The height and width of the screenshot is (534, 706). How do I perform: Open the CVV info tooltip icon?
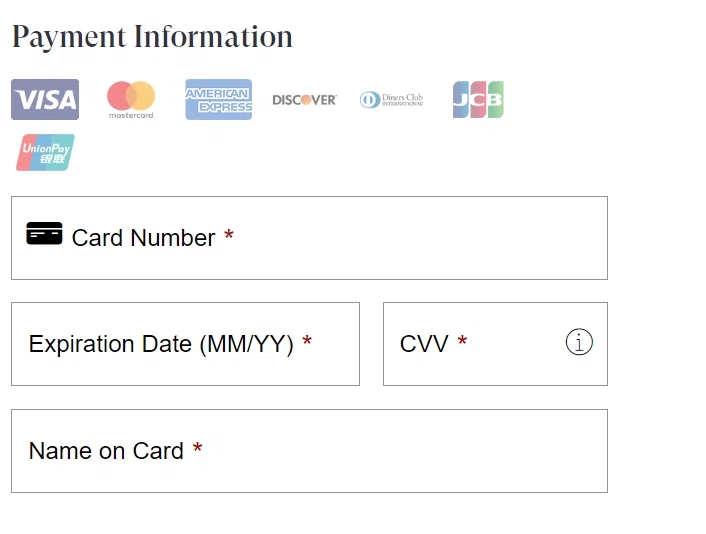(x=579, y=343)
